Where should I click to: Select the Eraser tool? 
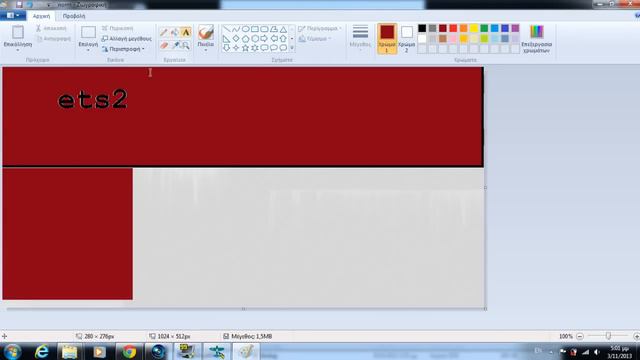(x=164, y=45)
